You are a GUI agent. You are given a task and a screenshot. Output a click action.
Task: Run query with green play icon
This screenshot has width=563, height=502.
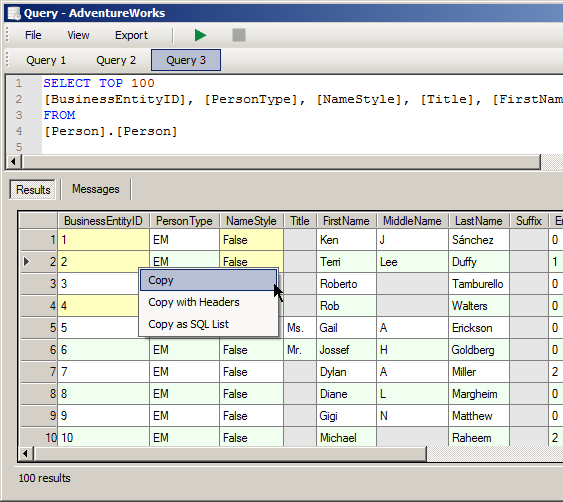200,35
